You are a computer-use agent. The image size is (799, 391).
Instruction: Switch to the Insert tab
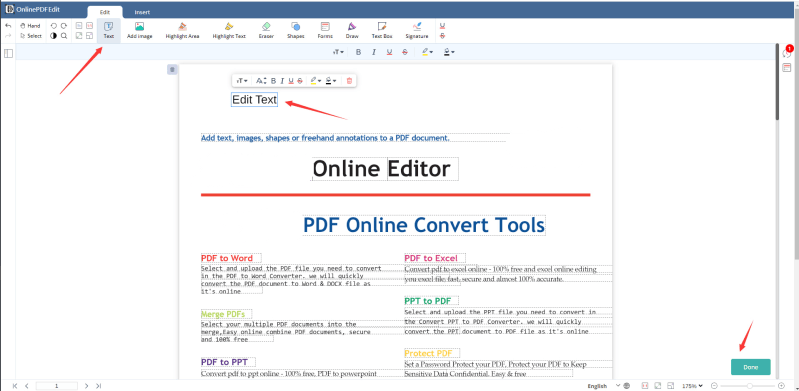pyautogui.click(x=142, y=12)
